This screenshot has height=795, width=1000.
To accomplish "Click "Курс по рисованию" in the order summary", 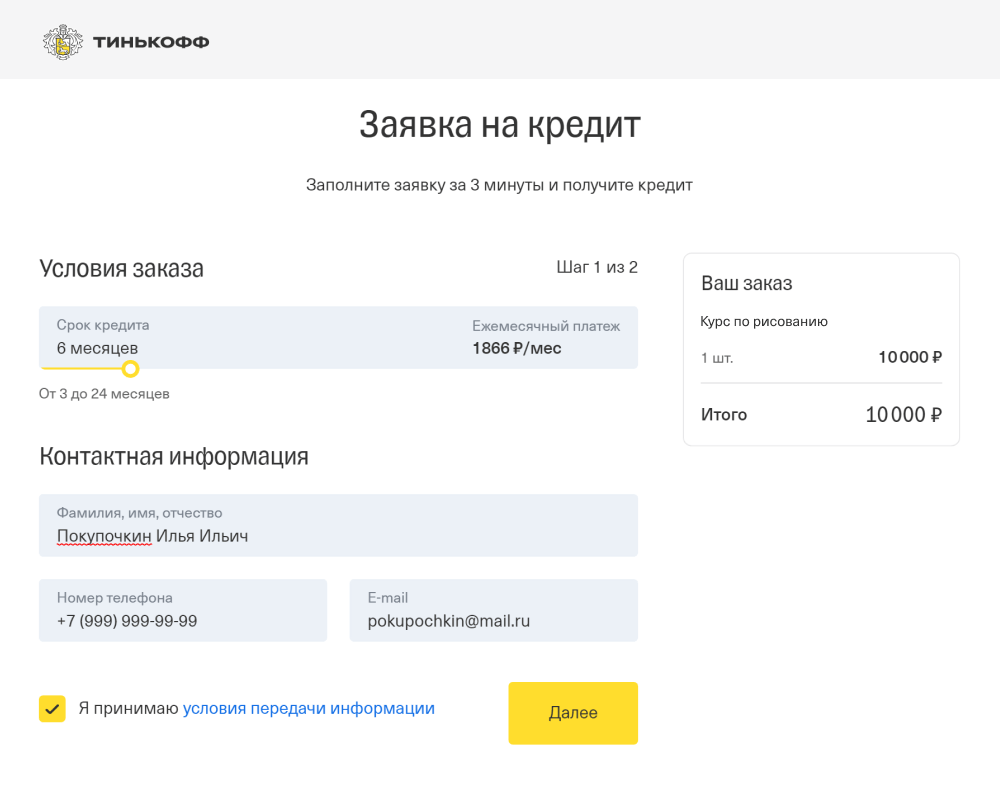I will click(x=764, y=321).
